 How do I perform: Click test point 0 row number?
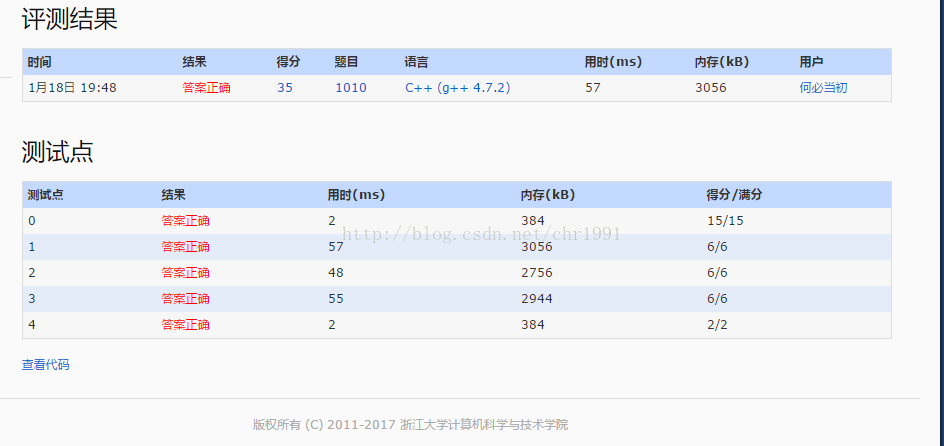[32, 221]
